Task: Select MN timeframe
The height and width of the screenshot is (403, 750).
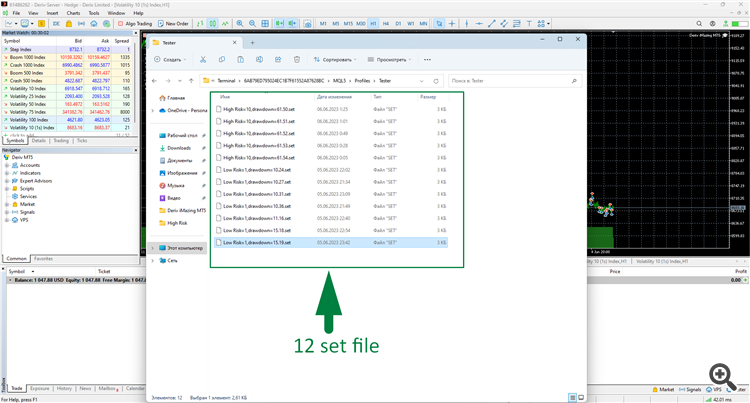Action: pyautogui.click(x=423, y=23)
